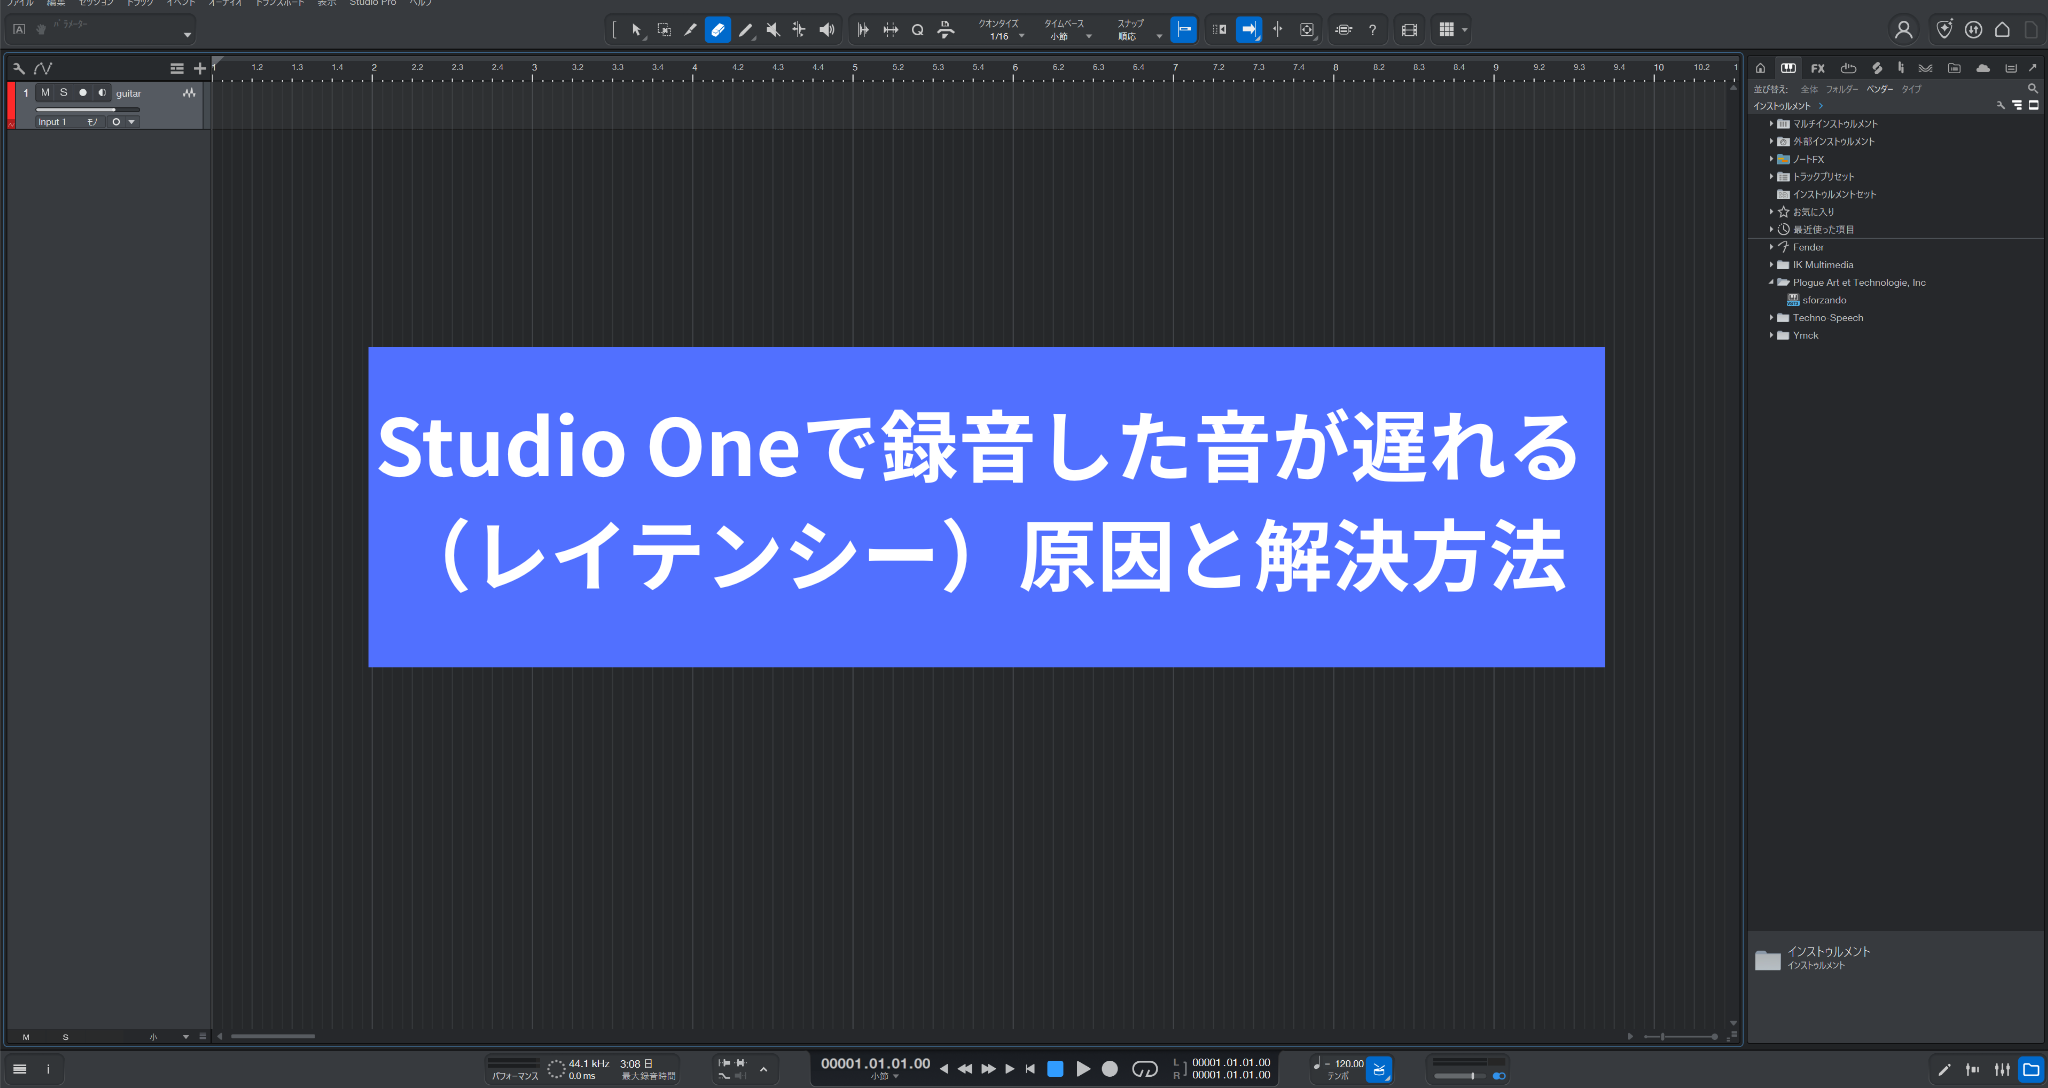Select the Mute tool
Viewport: 2048px width, 1088px height.
[x=772, y=30]
